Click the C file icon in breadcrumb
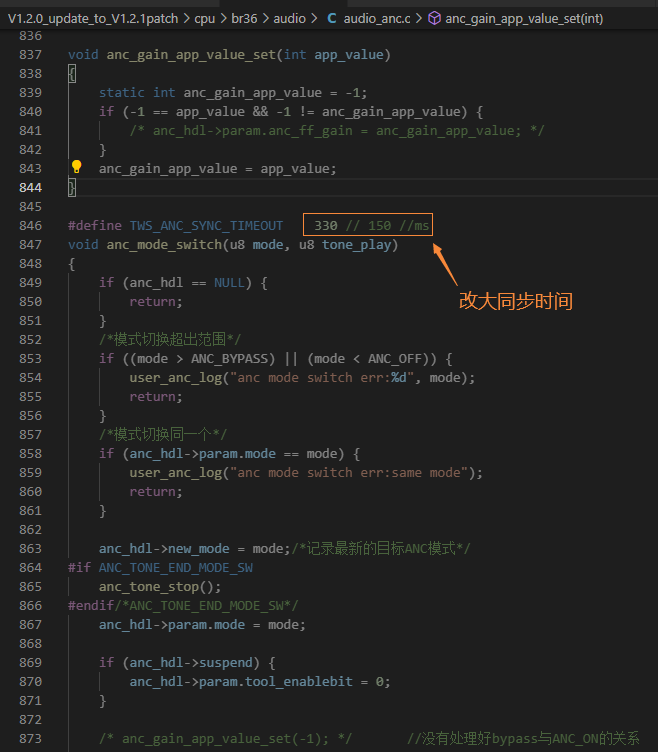Screen dimensions: 658x752 331,19
